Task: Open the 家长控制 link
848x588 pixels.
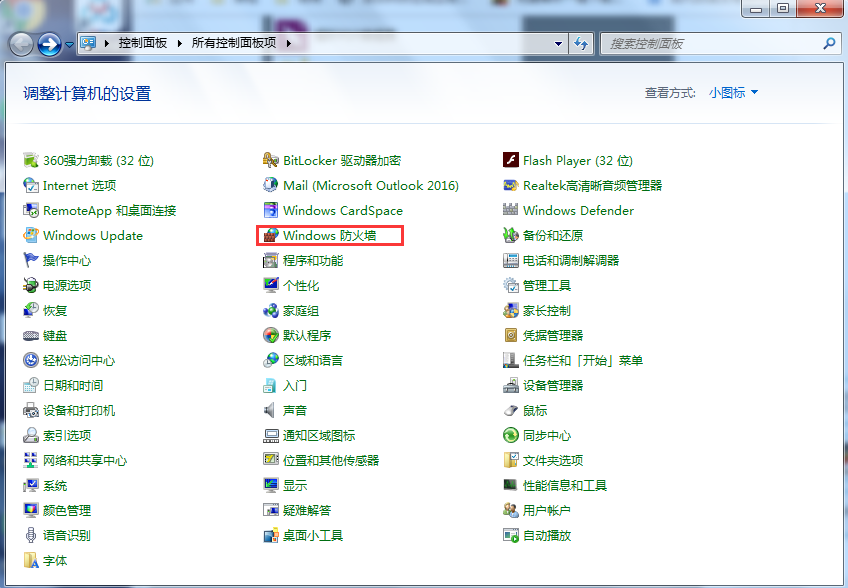Action: [547, 310]
